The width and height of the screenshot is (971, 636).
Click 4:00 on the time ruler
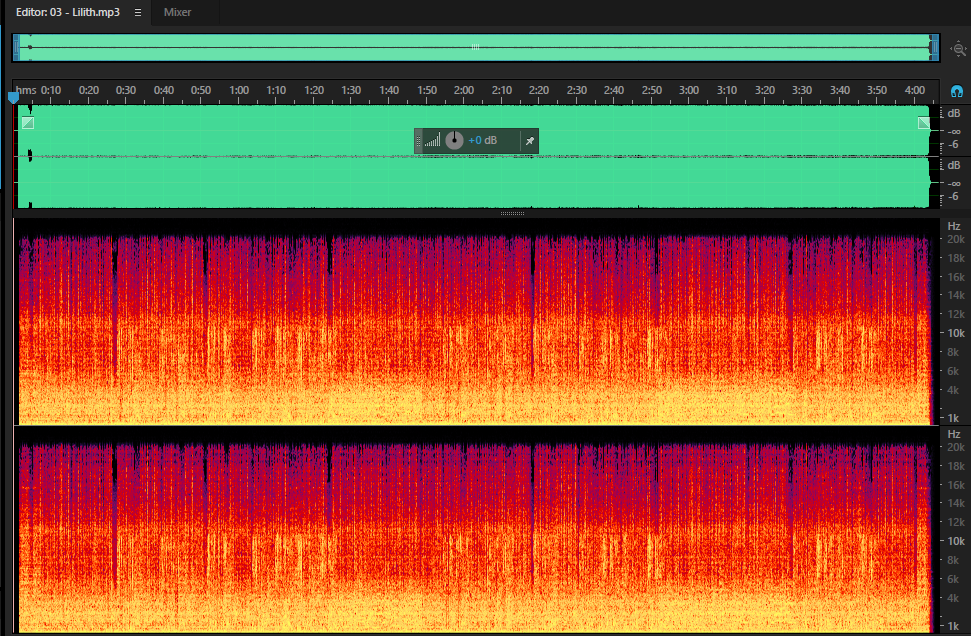(915, 90)
